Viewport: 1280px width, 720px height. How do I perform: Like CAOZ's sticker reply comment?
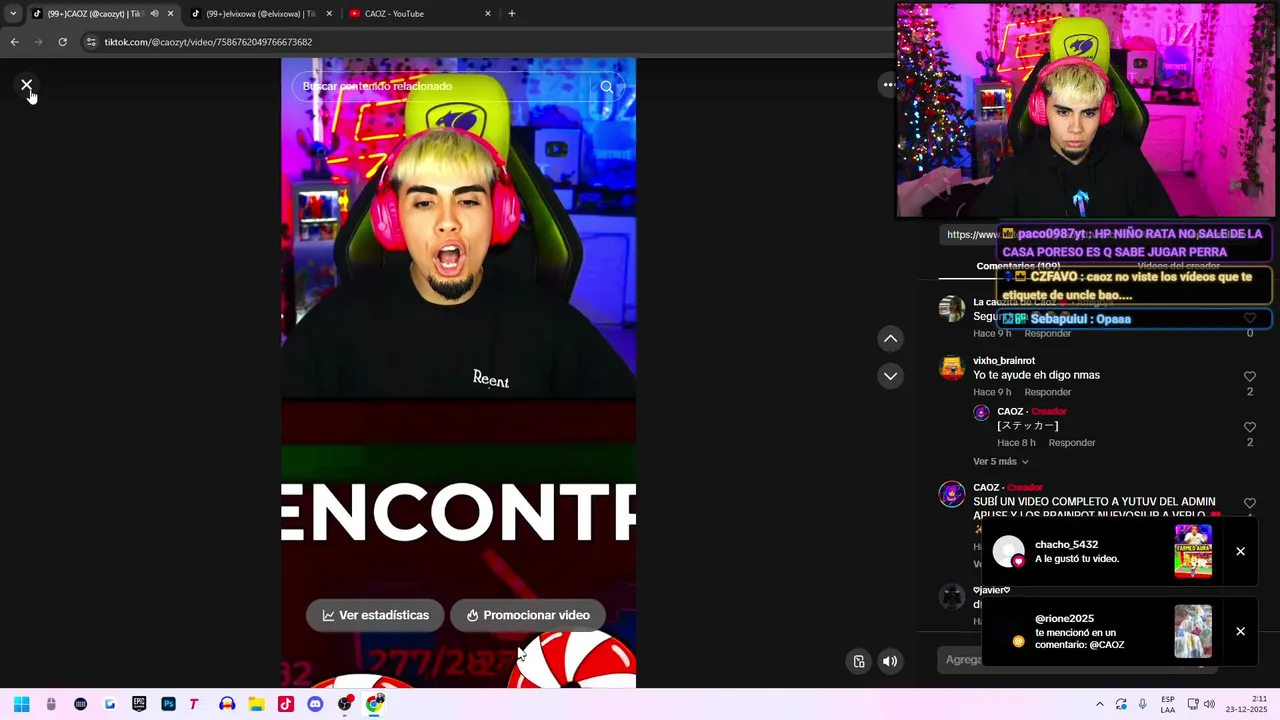1249,427
